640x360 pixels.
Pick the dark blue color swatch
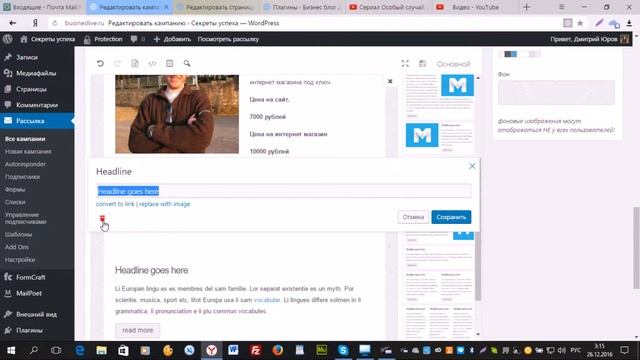508,54
